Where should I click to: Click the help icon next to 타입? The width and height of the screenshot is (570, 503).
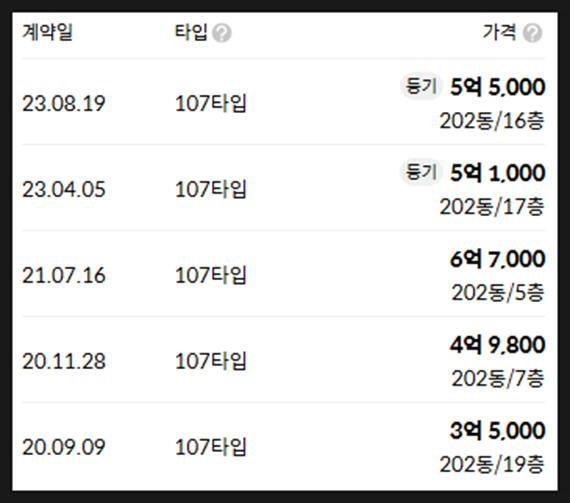(x=221, y=33)
